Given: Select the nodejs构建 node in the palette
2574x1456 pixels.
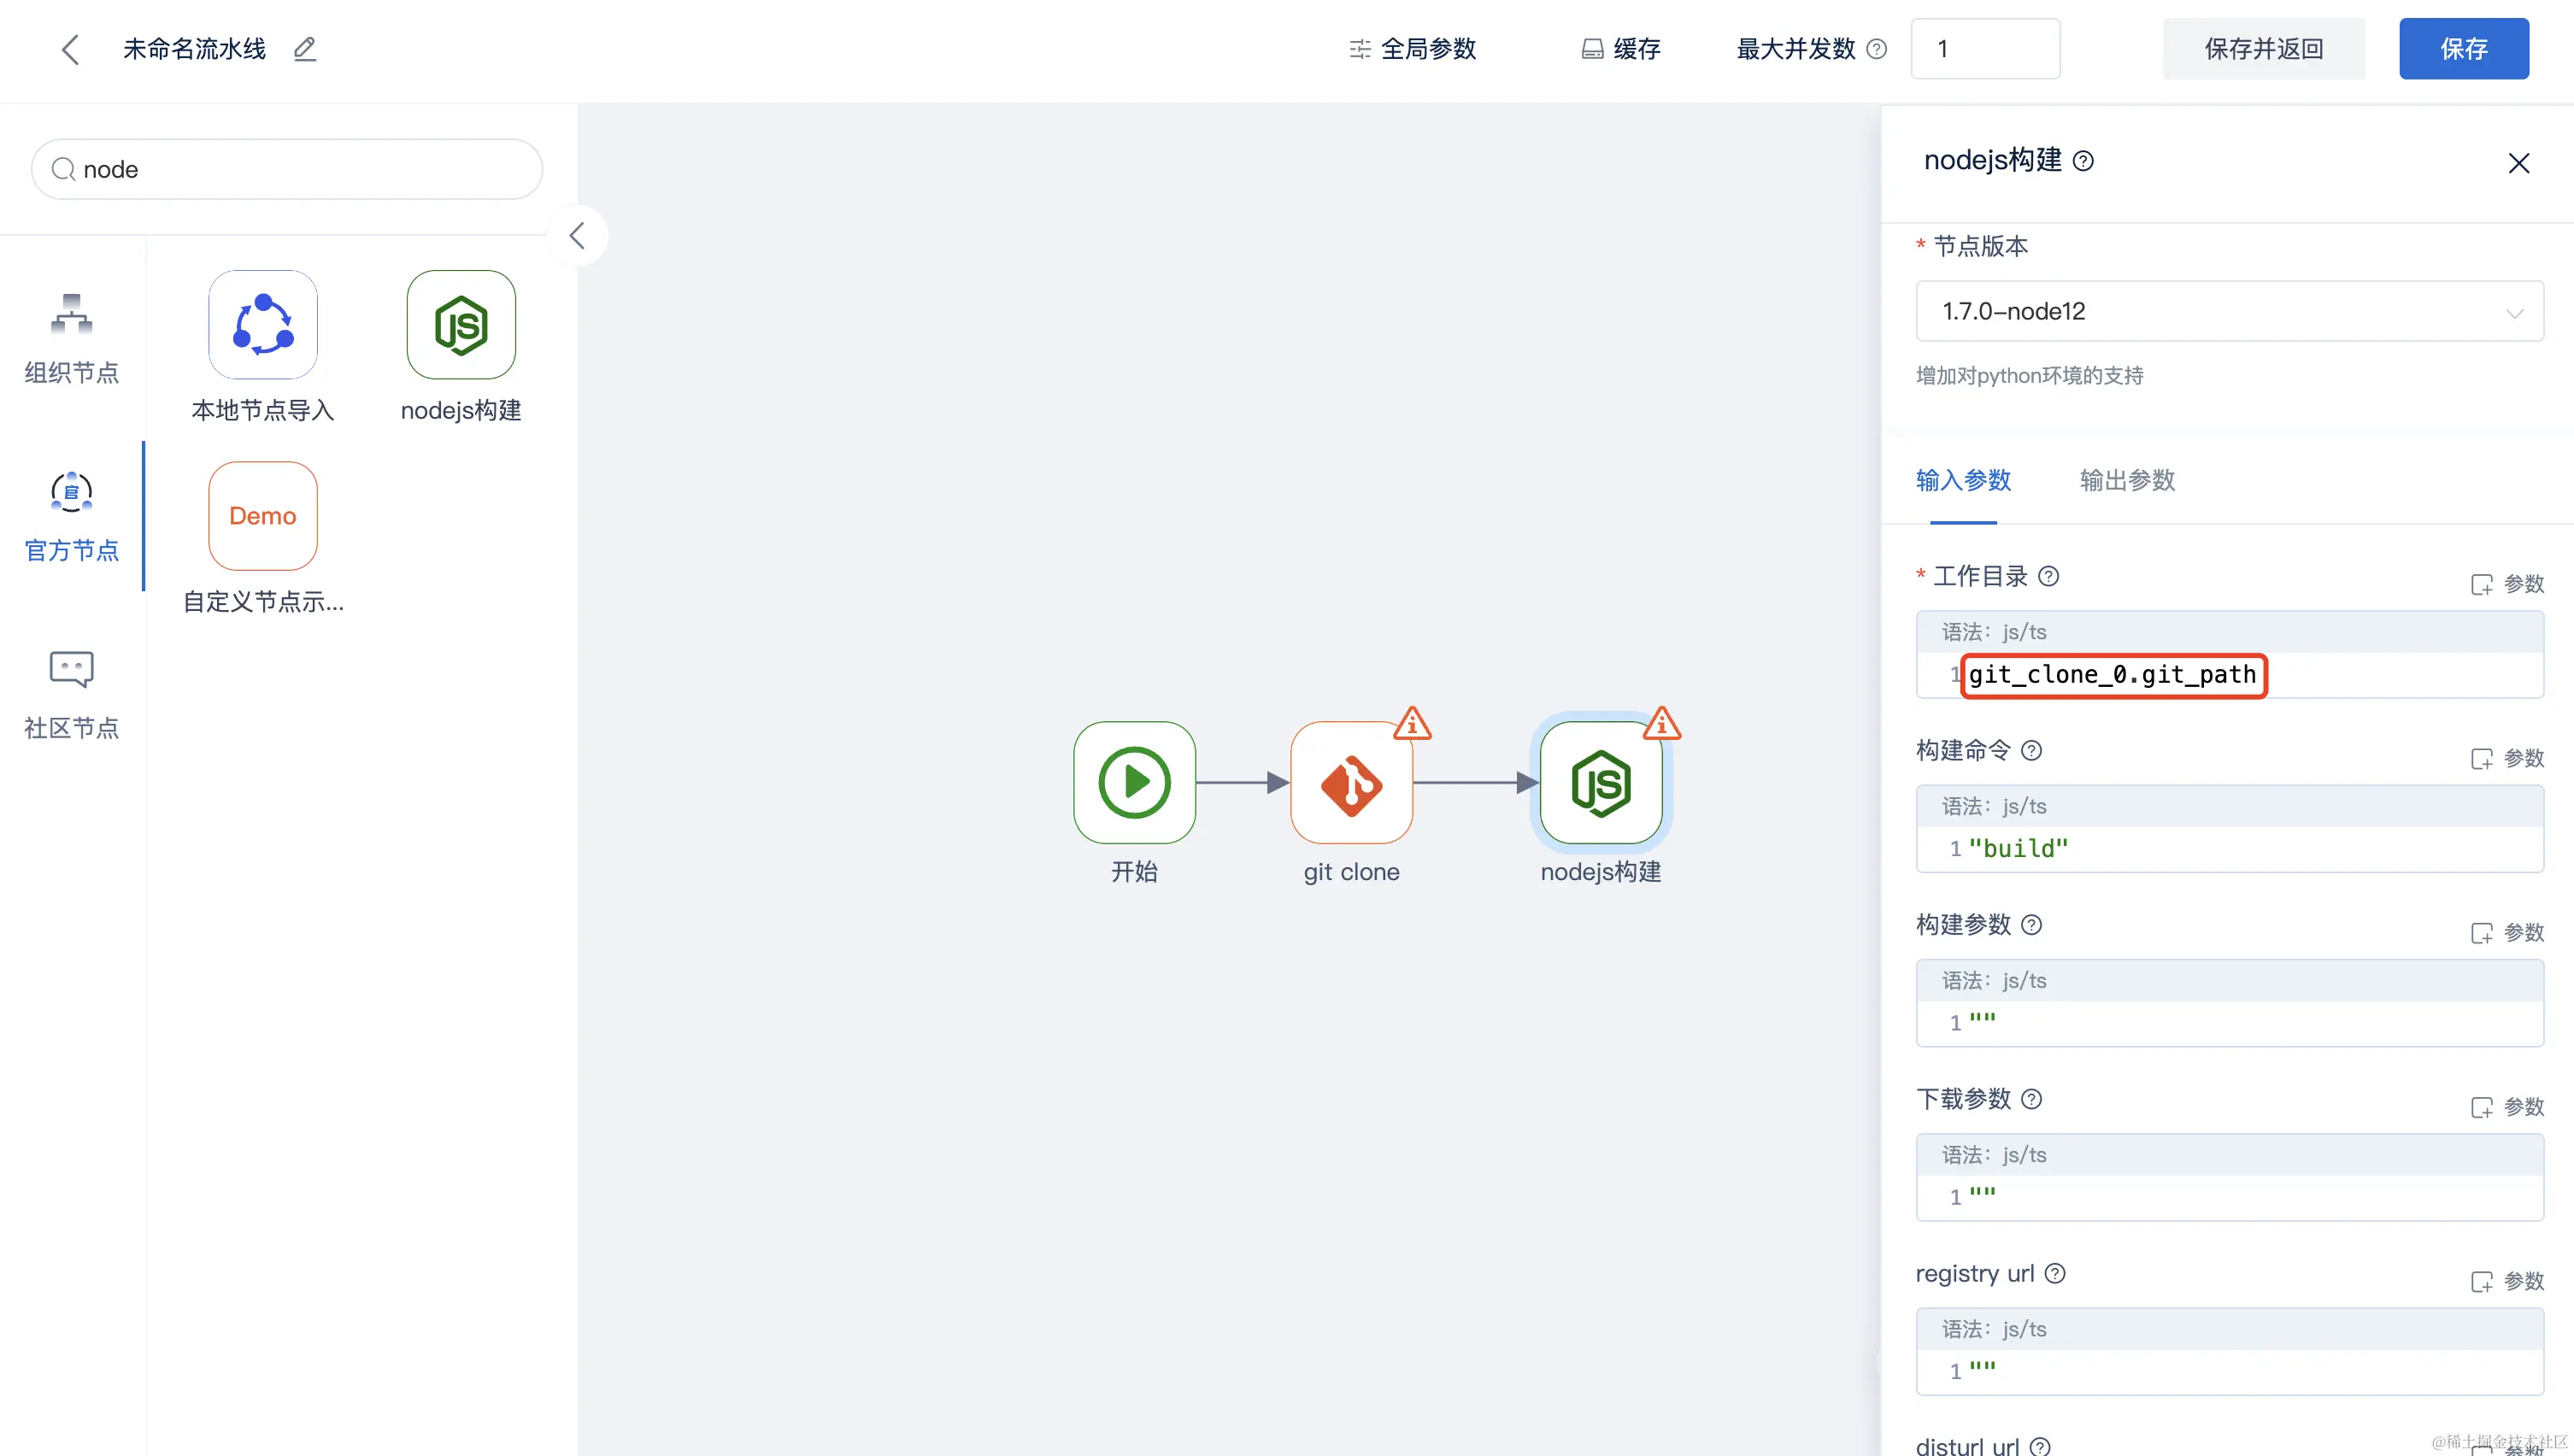Looking at the screenshot, I should coord(461,325).
